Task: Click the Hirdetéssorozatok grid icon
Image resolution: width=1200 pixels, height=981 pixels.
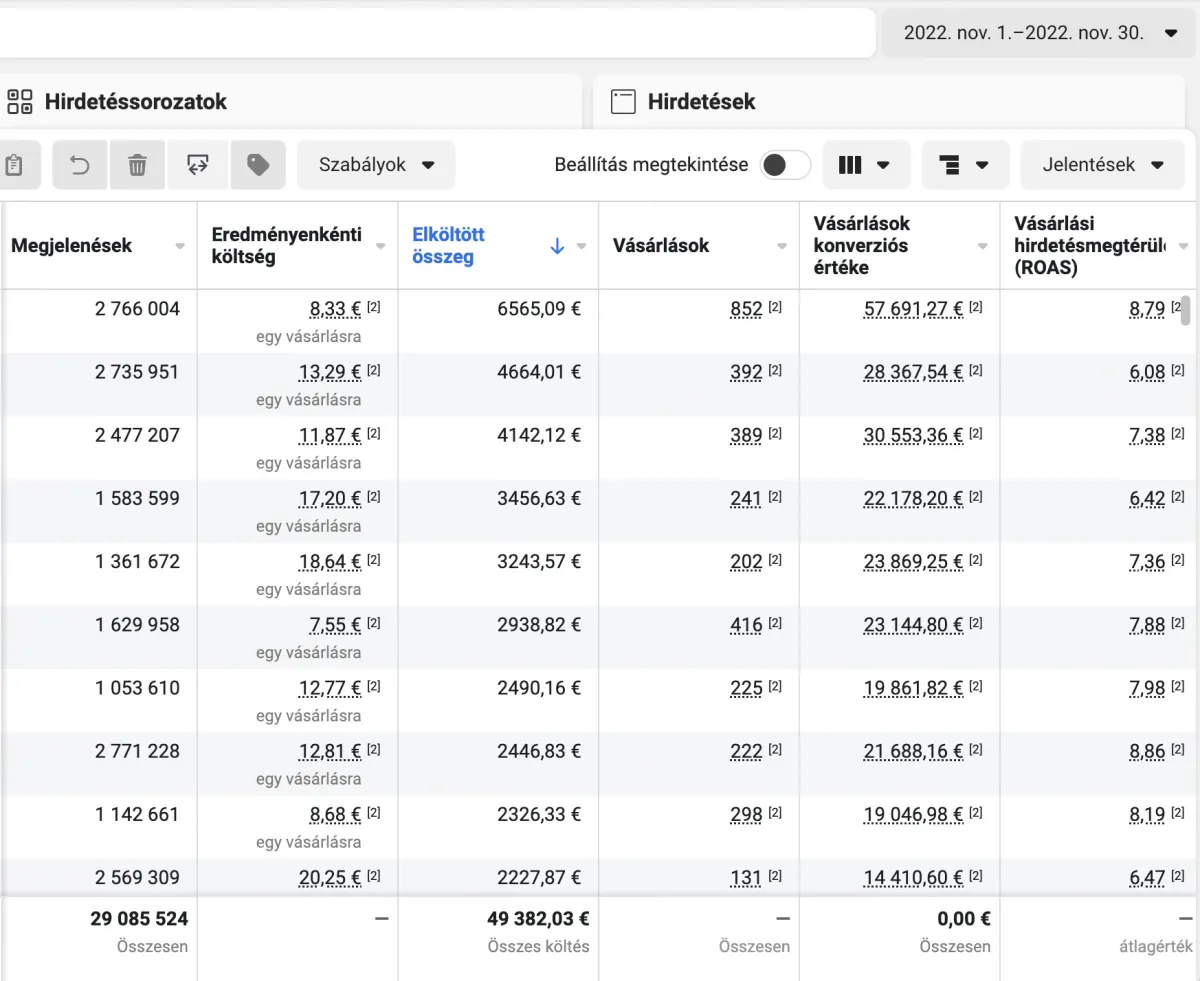Action: (20, 101)
